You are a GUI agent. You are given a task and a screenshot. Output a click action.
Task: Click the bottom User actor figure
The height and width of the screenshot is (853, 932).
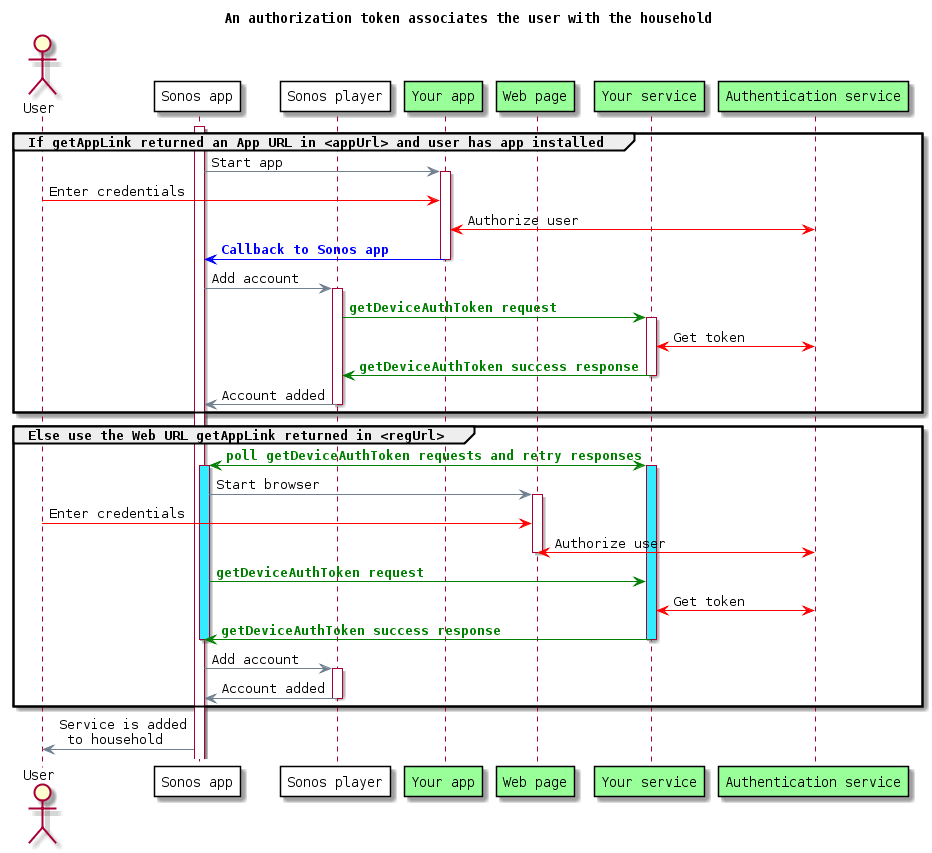(42, 814)
